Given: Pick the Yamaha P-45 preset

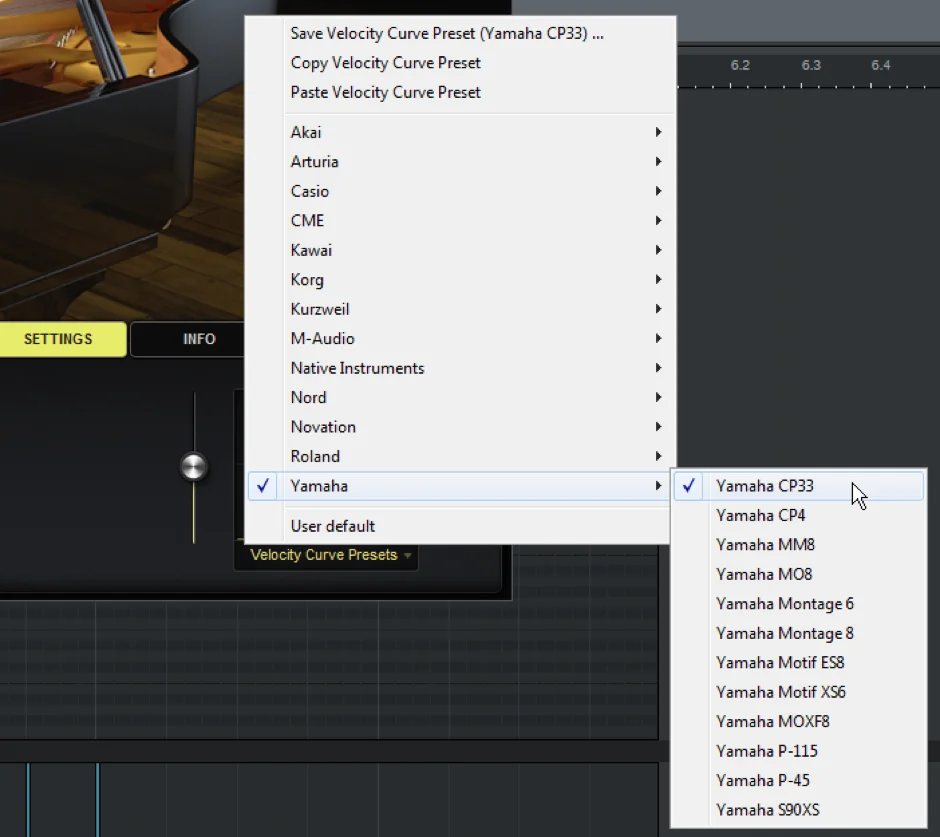Looking at the screenshot, I should coord(799,780).
